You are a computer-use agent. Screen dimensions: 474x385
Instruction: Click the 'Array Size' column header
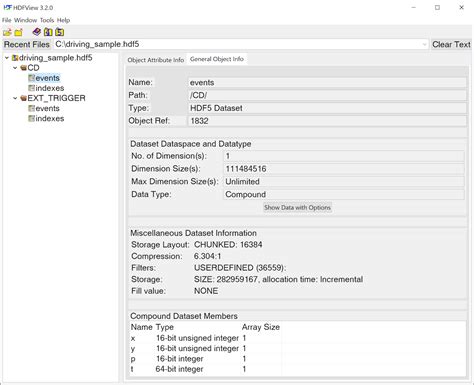[x=261, y=327]
